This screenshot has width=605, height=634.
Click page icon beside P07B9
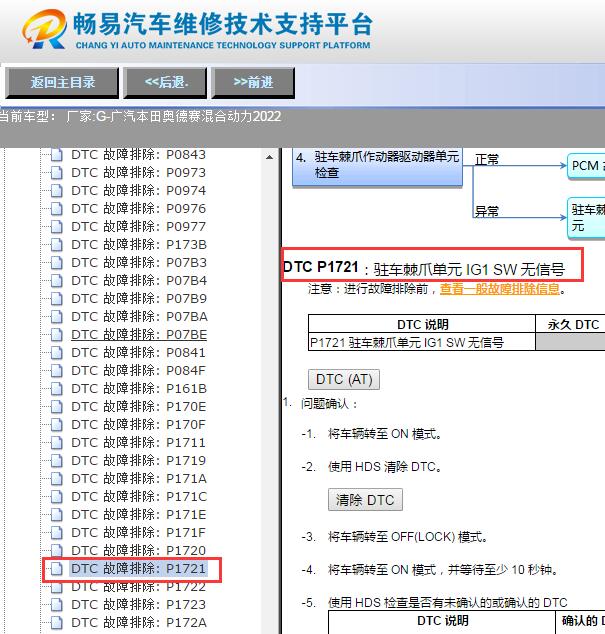tap(57, 298)
